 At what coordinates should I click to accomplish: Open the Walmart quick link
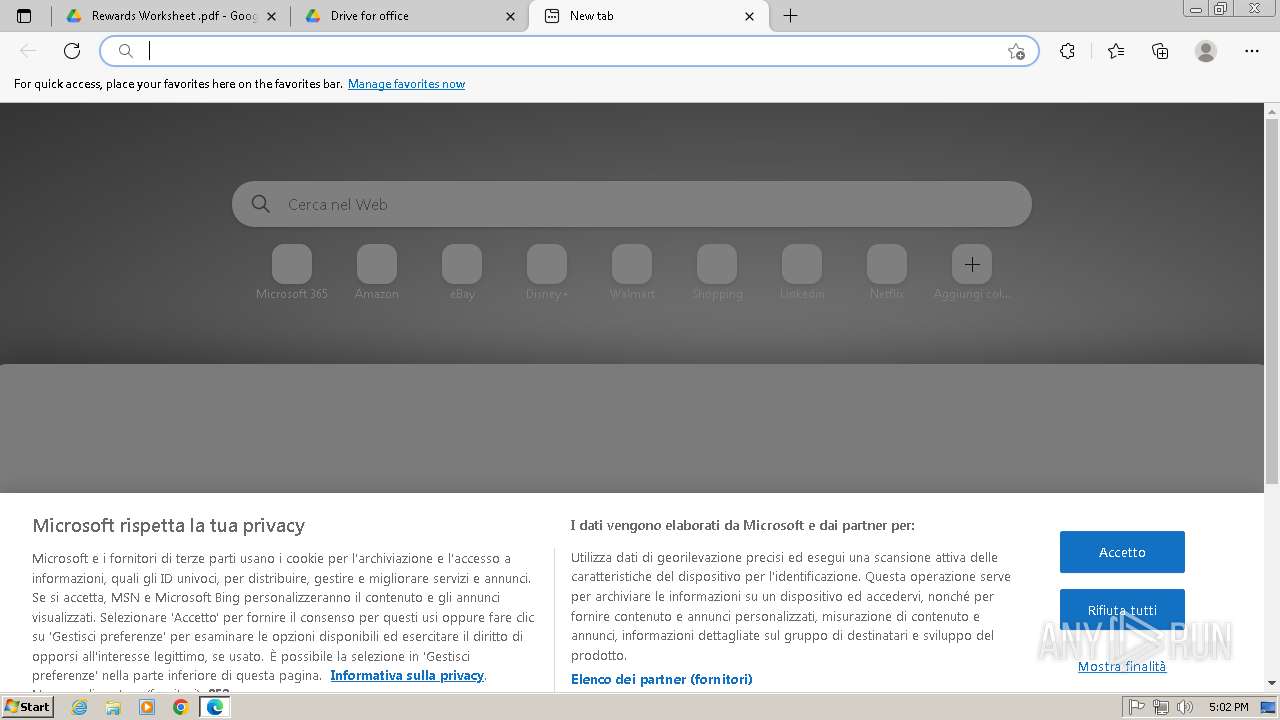[x=632, y=272]
